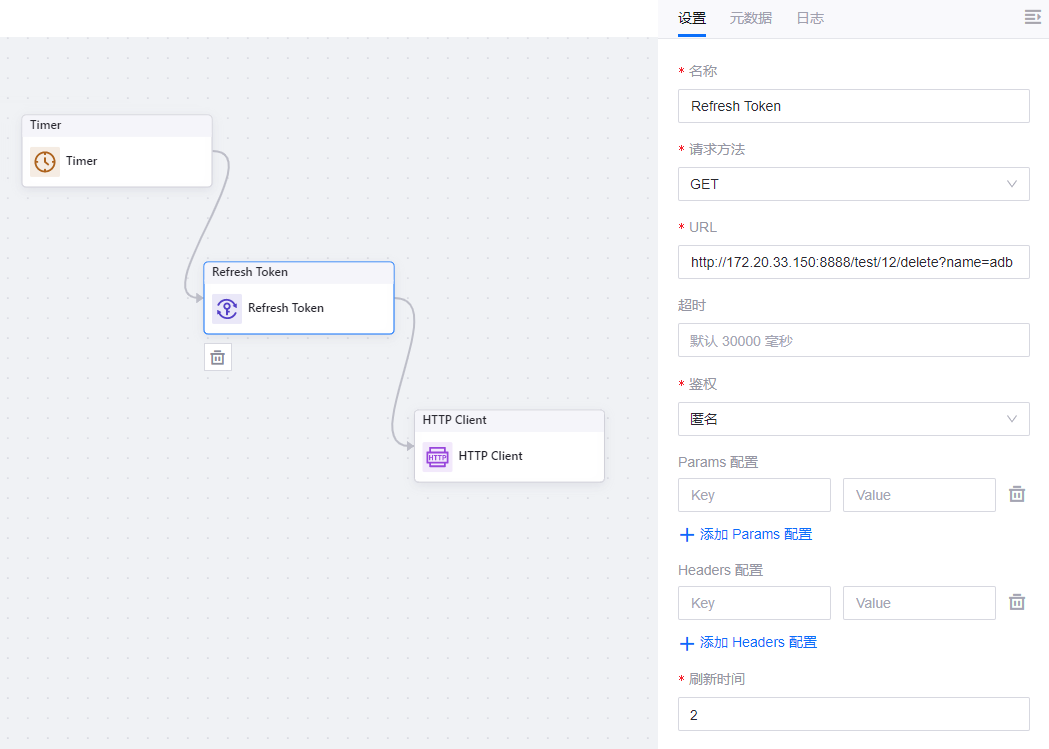The width and height of the screenshot is (1049, 749).
Task: Open the 请求方法 GET dropdown
Action: click(x=853, y=184)
